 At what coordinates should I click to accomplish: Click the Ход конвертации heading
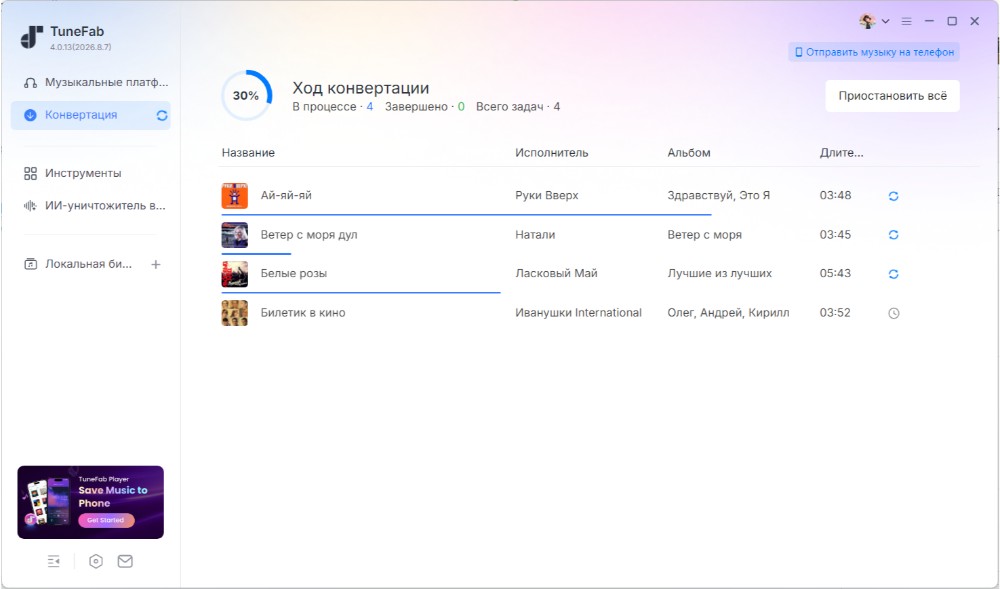361,88
